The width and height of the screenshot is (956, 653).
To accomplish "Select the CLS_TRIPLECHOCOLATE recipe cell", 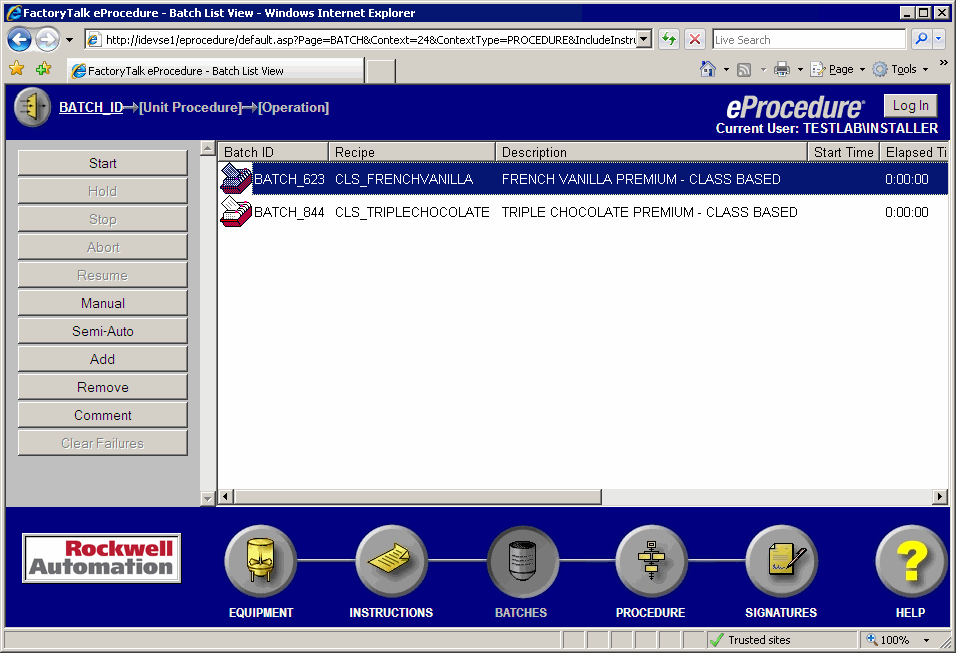I will [x=412, y=212].
